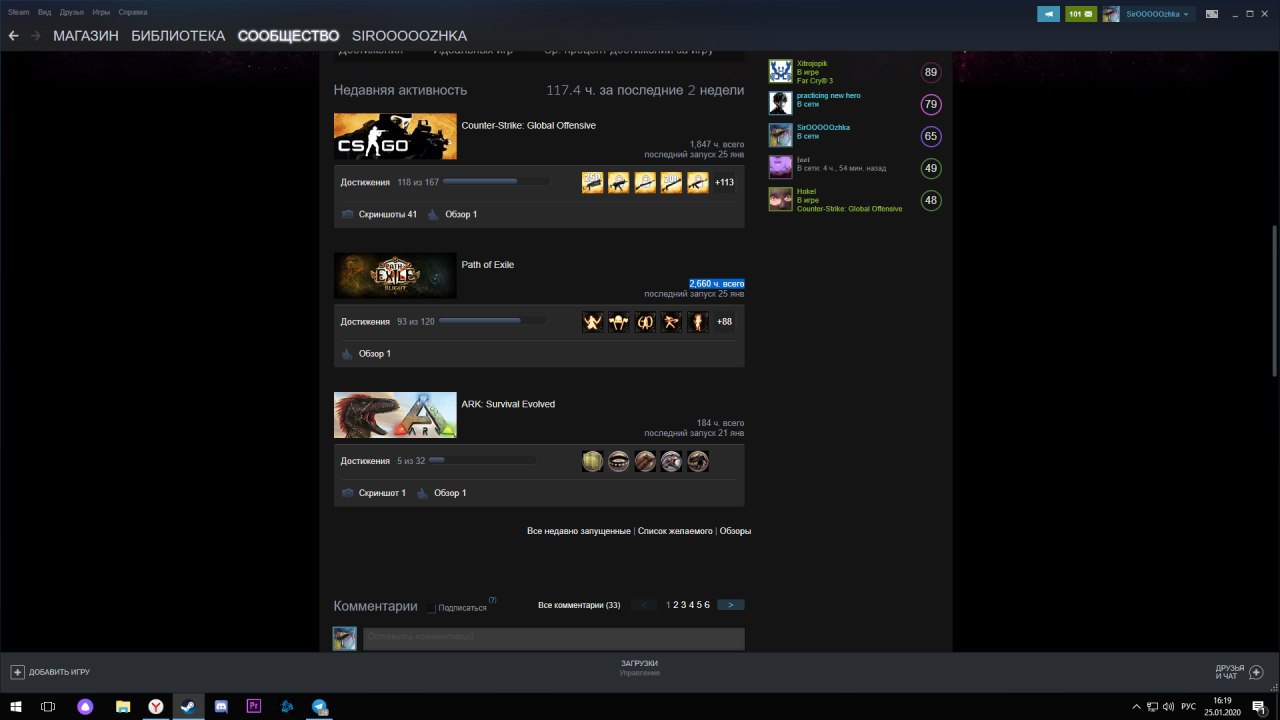The height and width of the screenshot is (720, 1280).
Task: Click the comment text input field
Action: (553, 637)
